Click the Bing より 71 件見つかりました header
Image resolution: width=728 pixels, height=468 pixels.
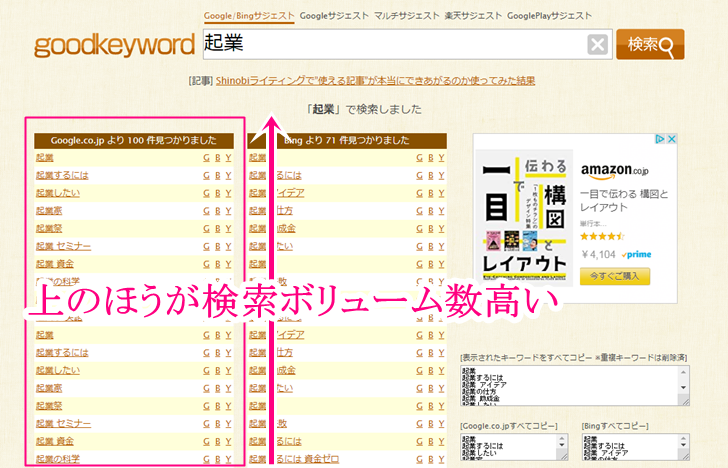click(347, 140)
